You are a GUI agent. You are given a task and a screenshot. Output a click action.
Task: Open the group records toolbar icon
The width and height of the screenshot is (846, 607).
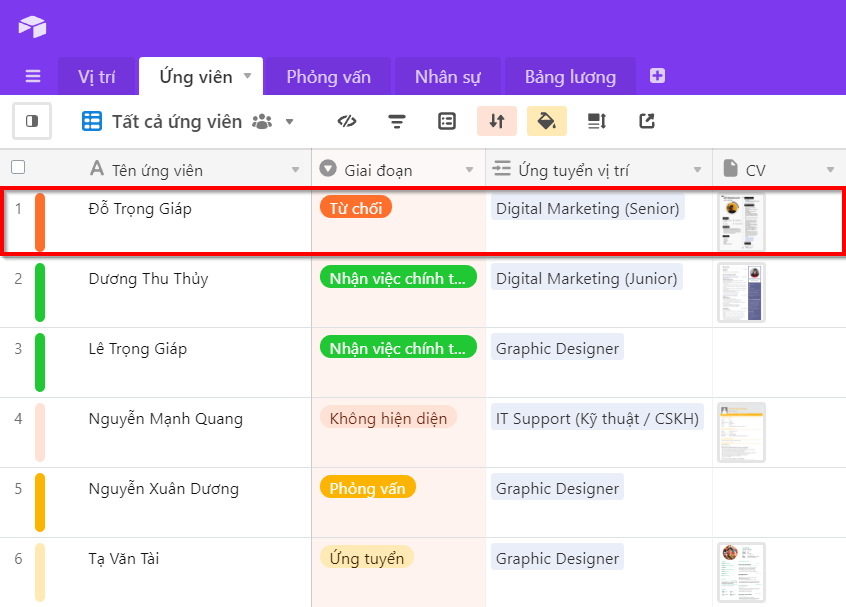447,121
